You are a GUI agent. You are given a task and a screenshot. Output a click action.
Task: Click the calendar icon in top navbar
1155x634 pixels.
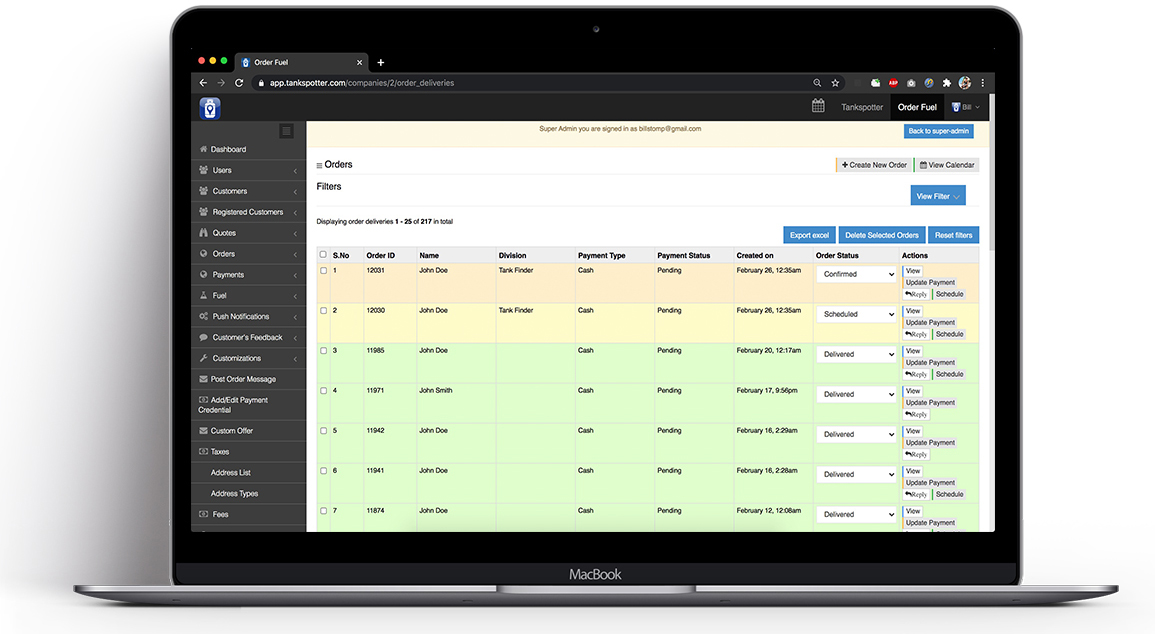click(x=818, y=106)
